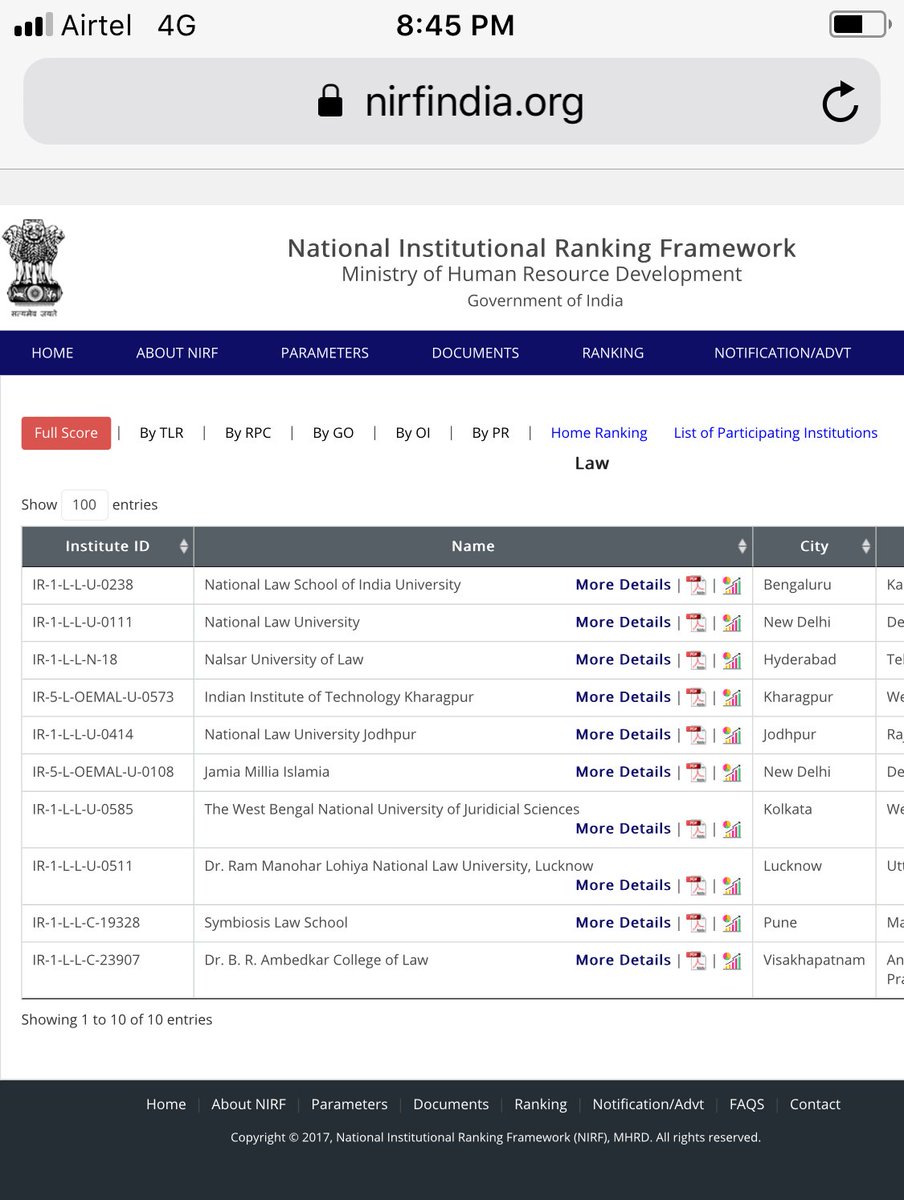Tap the lock icon in the address bar
904x1200 pixels.
click(330, 101)
